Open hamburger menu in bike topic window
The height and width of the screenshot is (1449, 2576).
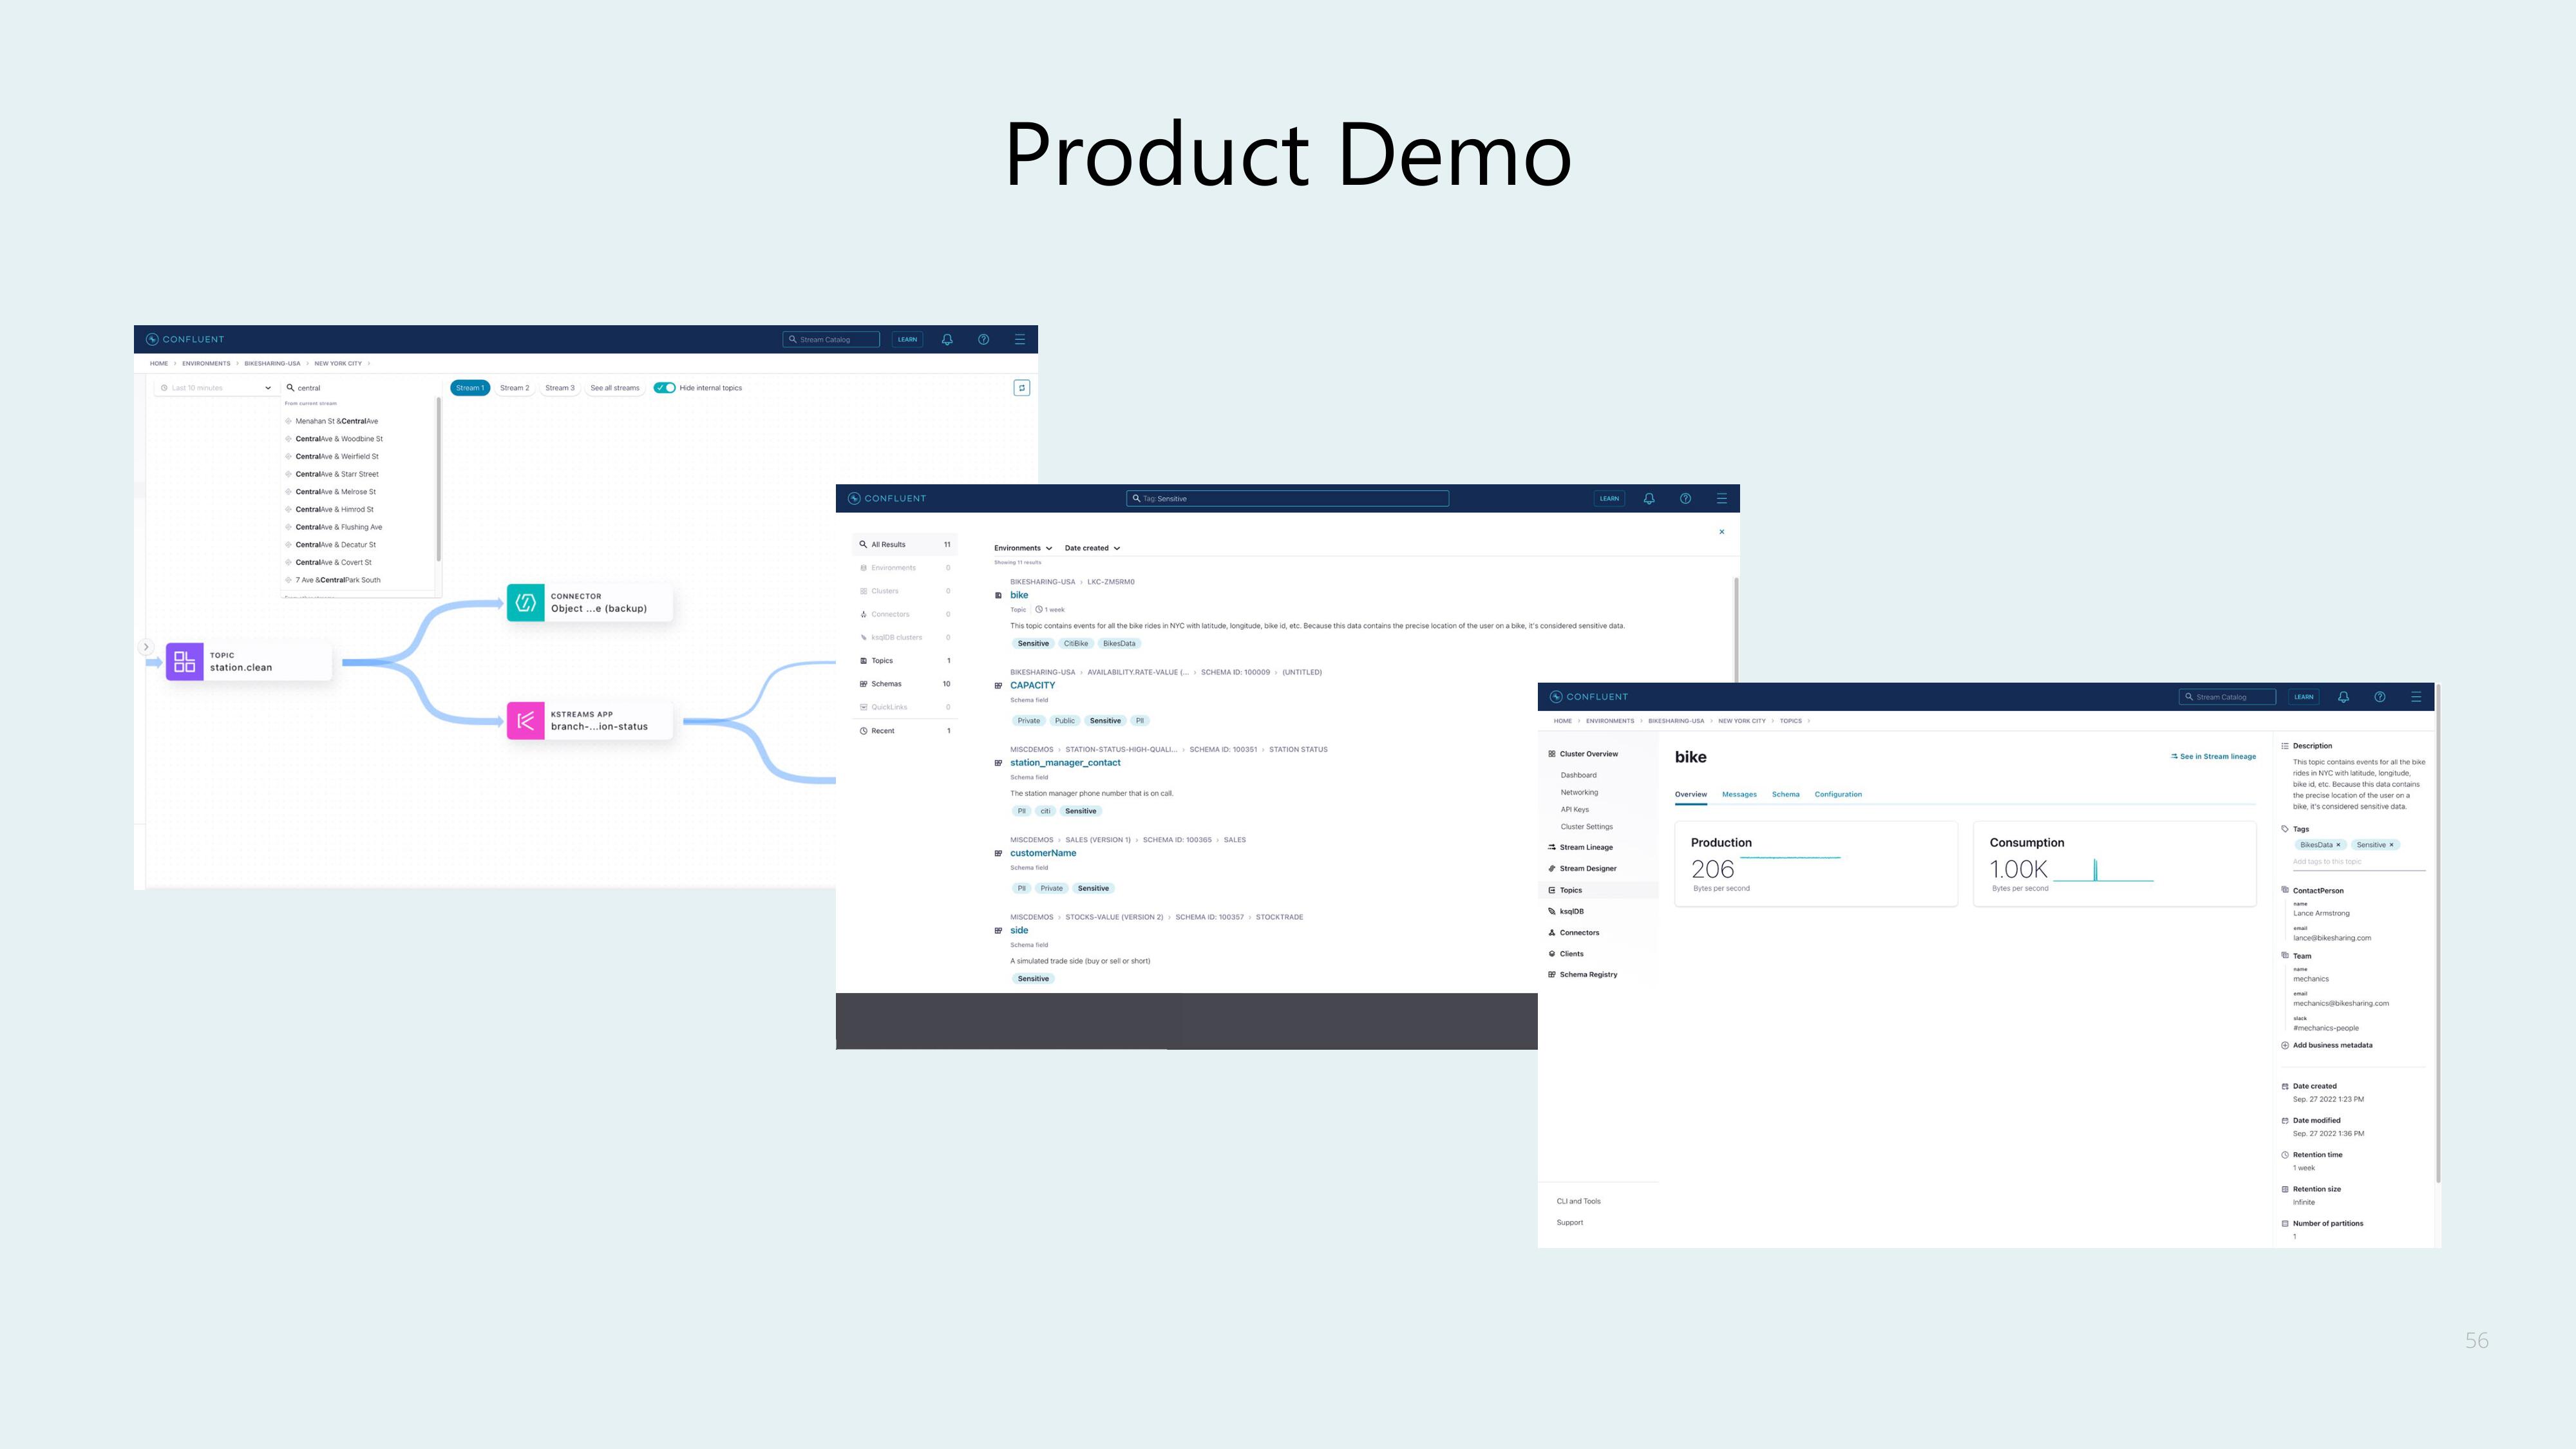[2415, 697]
